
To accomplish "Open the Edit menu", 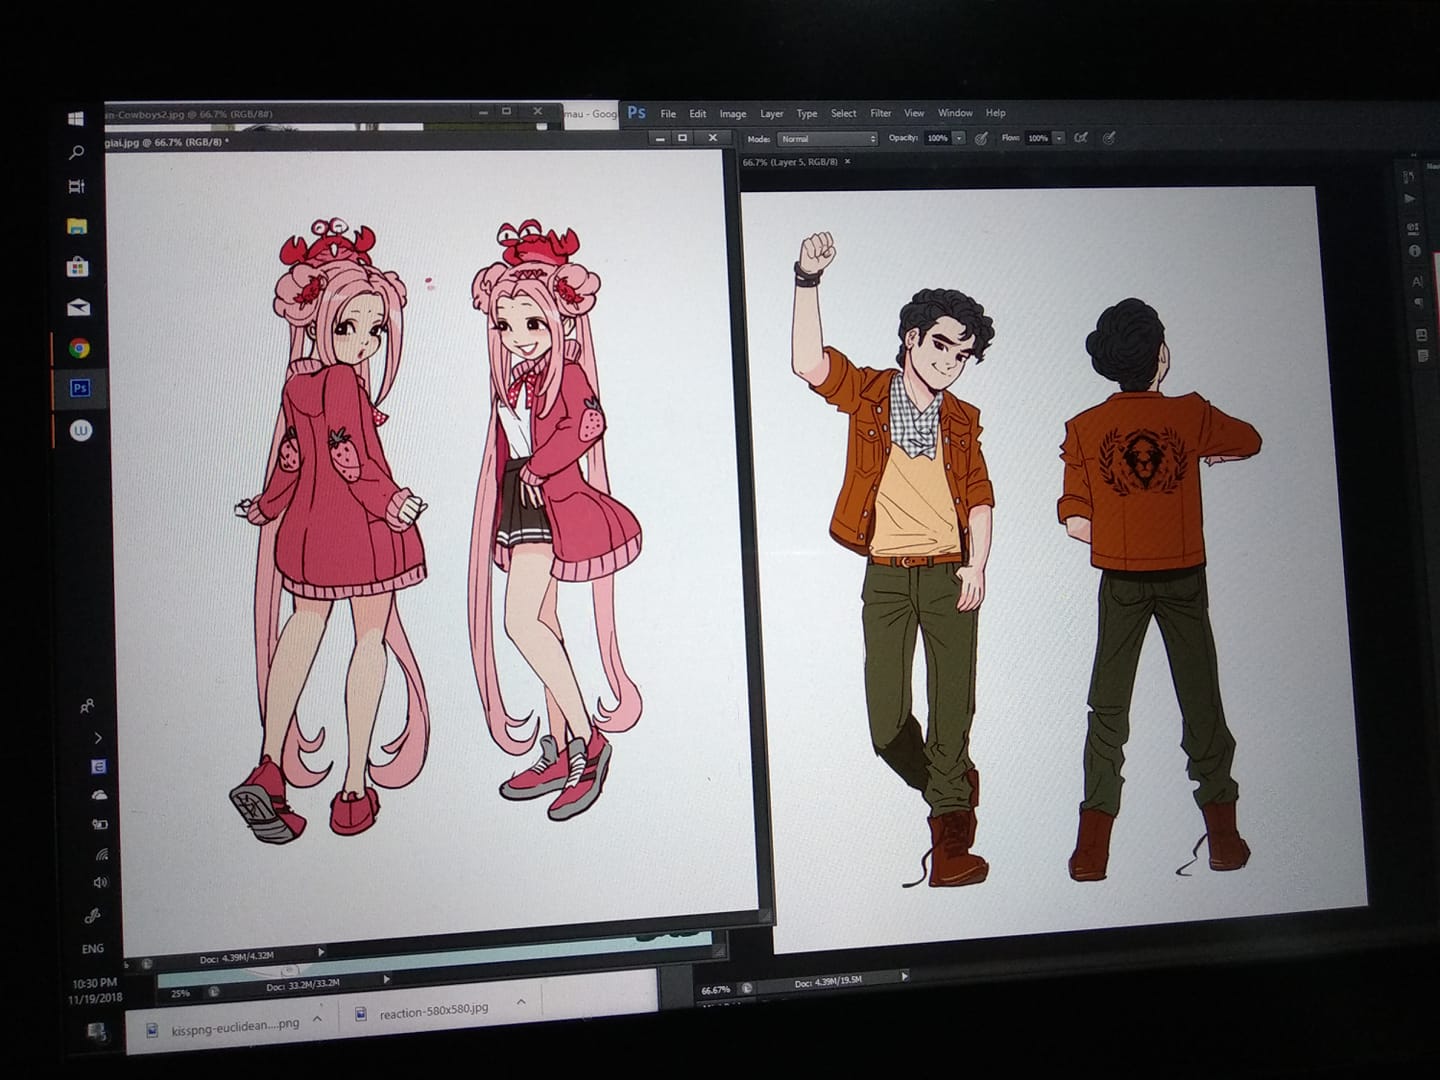I will point(698,114).
